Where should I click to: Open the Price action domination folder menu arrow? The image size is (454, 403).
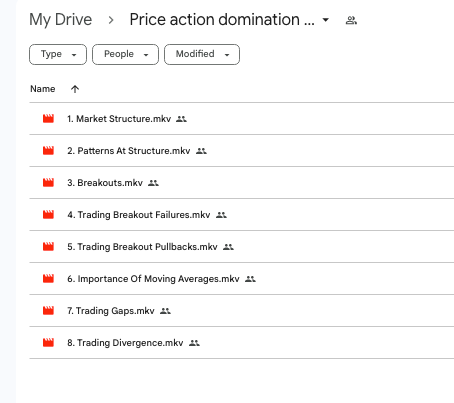326,20
